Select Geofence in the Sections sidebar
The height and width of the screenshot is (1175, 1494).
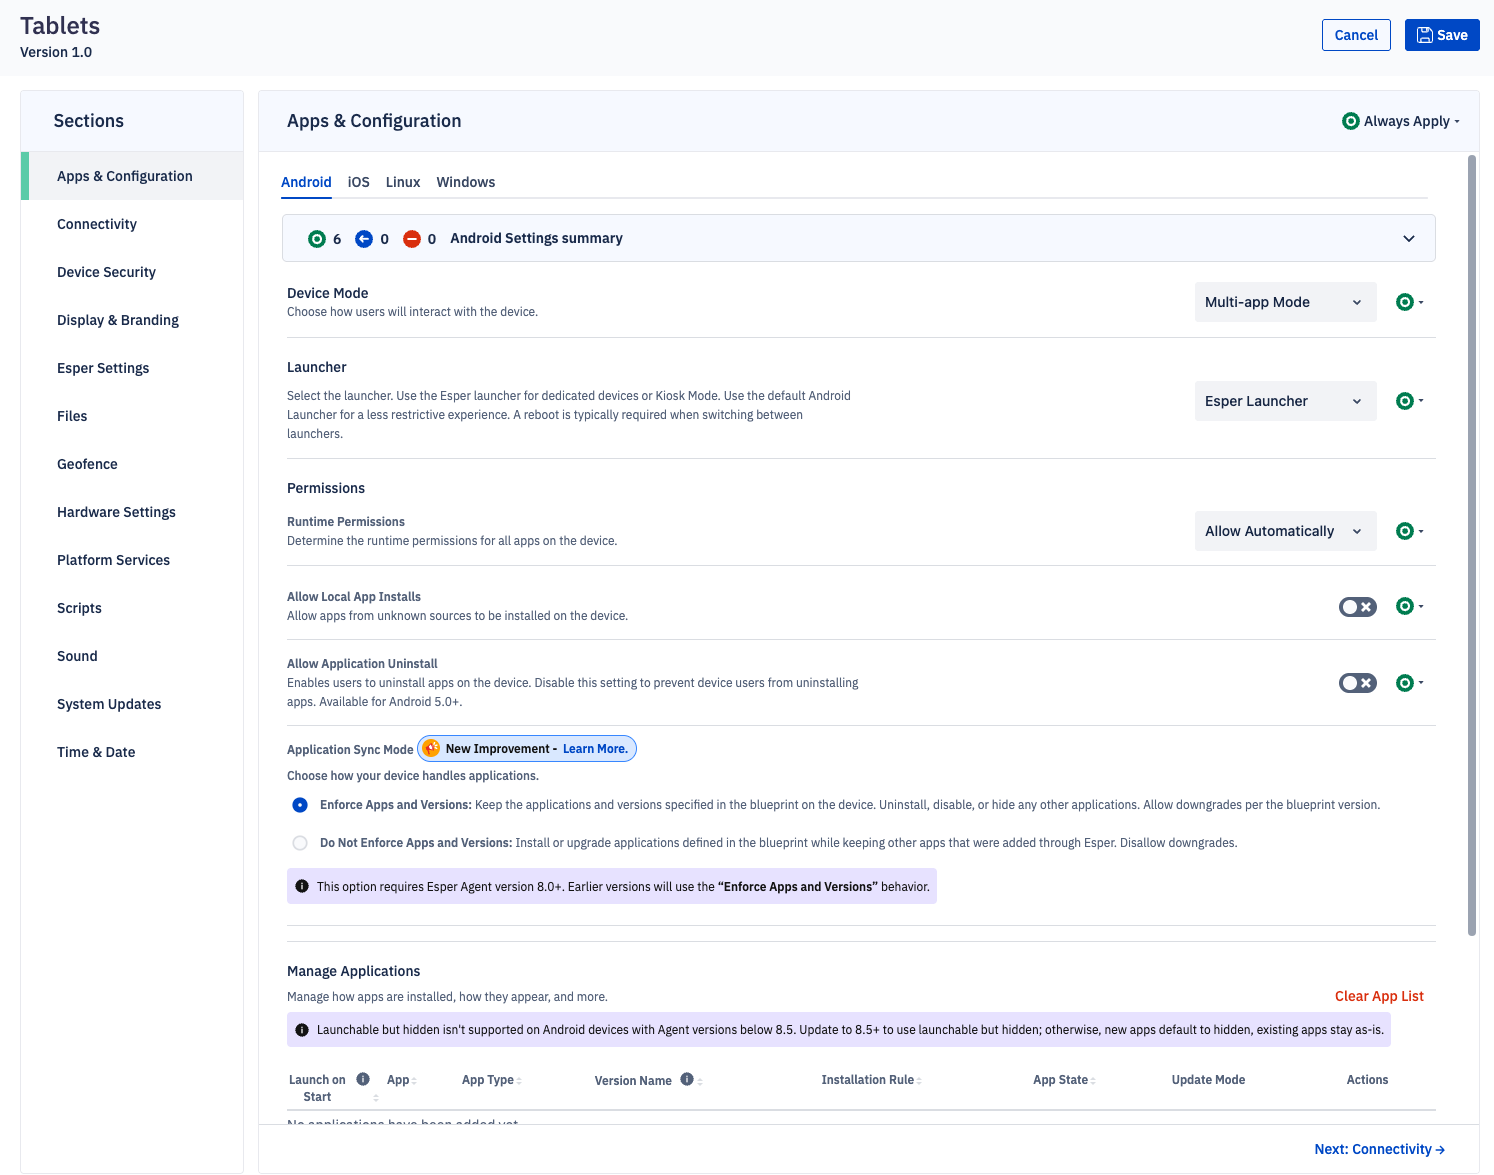click(87, 464)
